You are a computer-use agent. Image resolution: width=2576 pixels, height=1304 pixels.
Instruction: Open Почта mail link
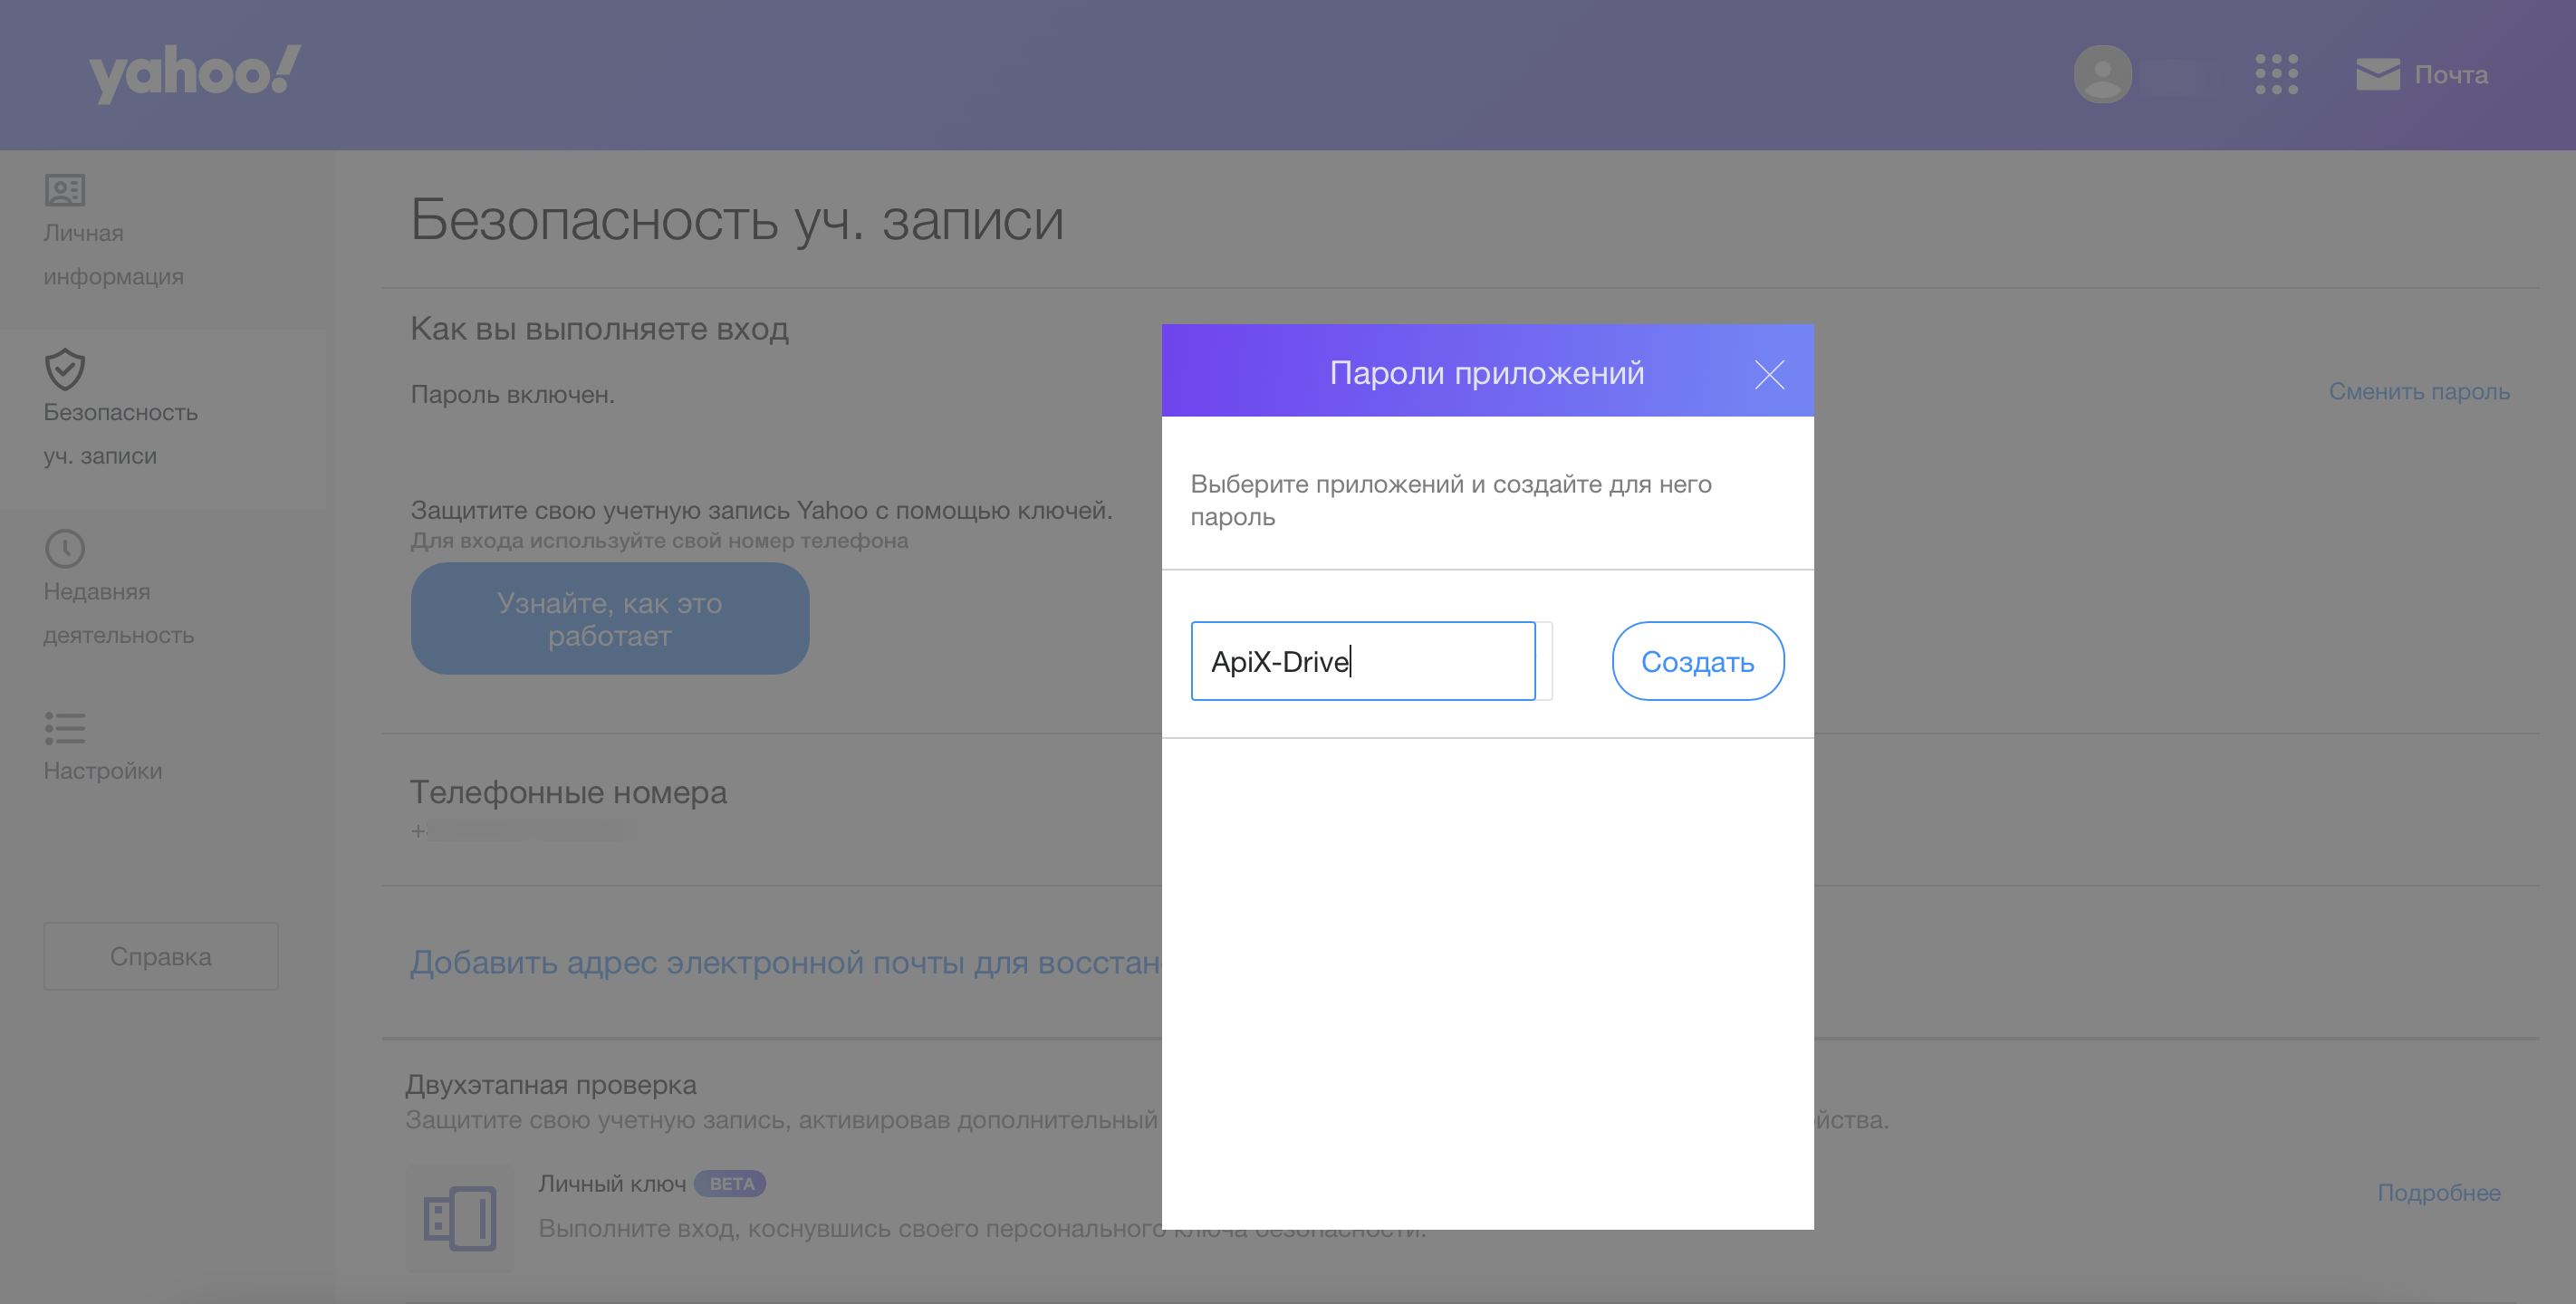[x=2450, y=74]
